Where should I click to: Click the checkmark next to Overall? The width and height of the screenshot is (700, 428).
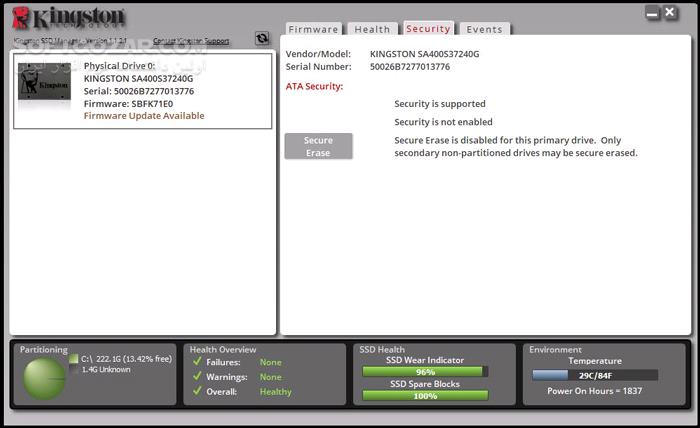coord(197,391)
